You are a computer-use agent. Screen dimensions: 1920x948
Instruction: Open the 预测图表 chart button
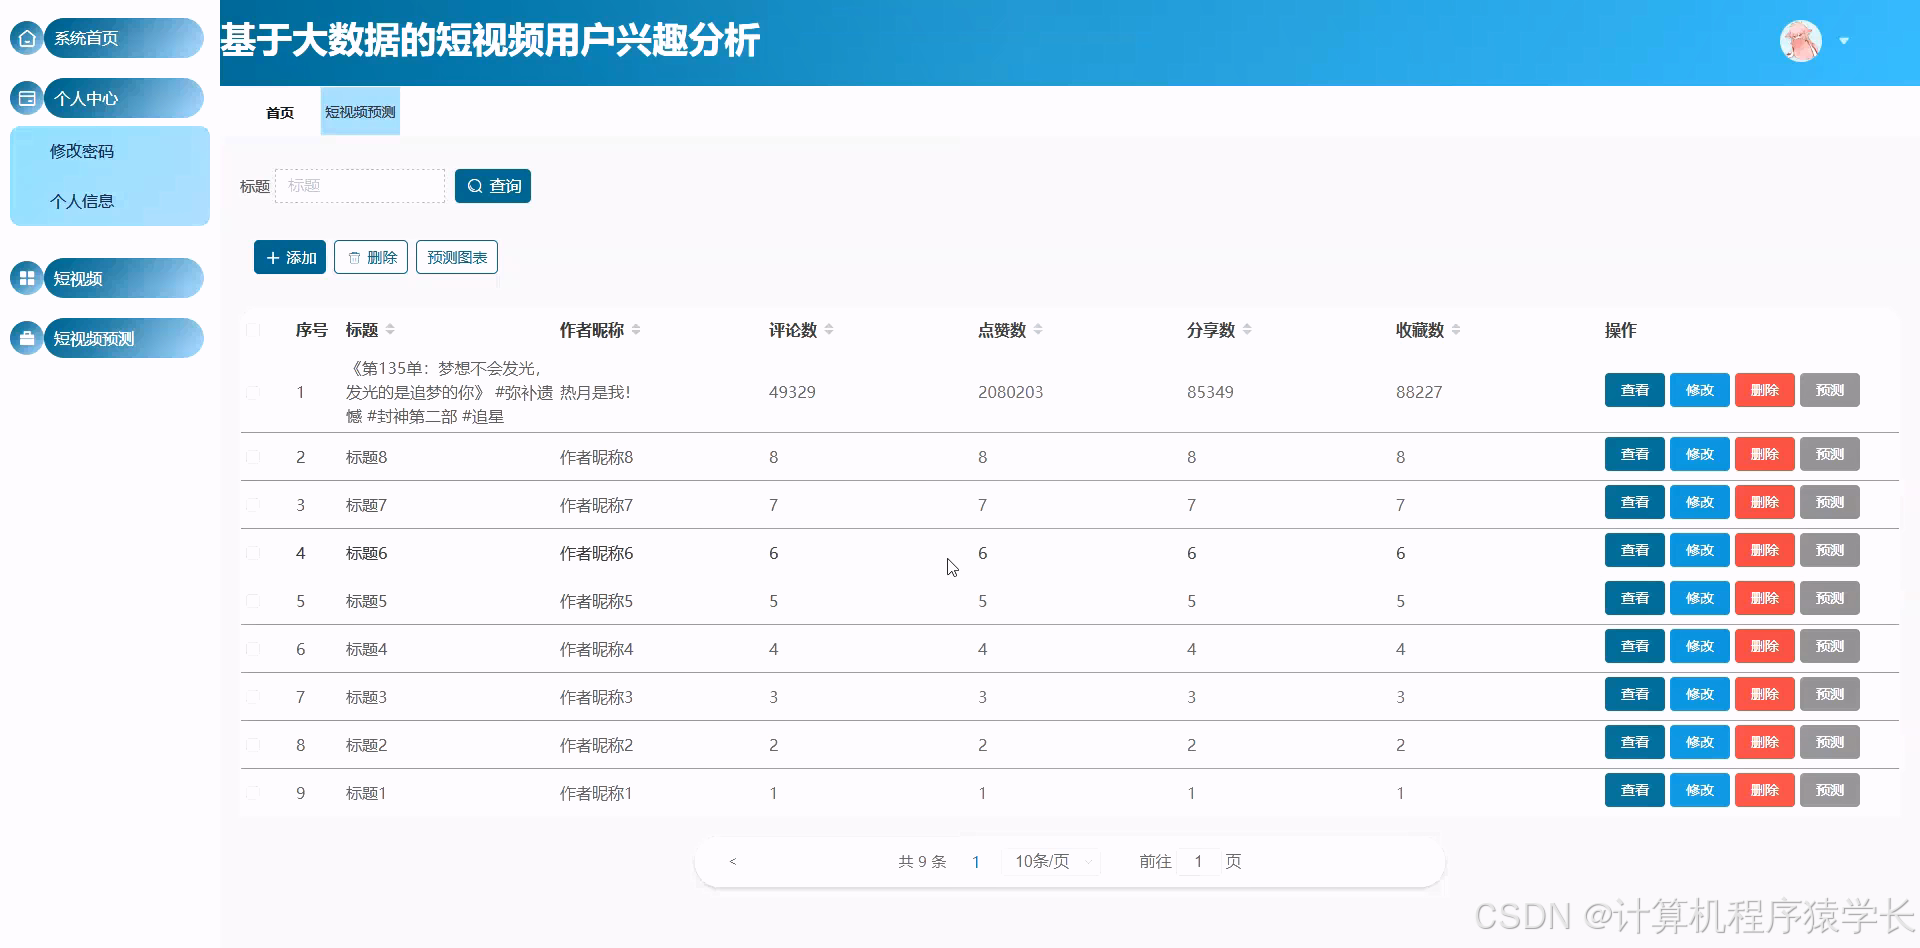coord(456,257)
